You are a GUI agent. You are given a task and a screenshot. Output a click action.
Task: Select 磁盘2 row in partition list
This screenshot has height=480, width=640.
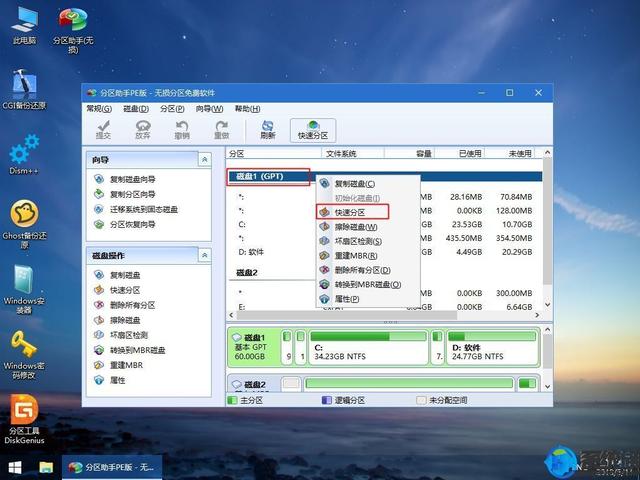[x=384, y=273]
